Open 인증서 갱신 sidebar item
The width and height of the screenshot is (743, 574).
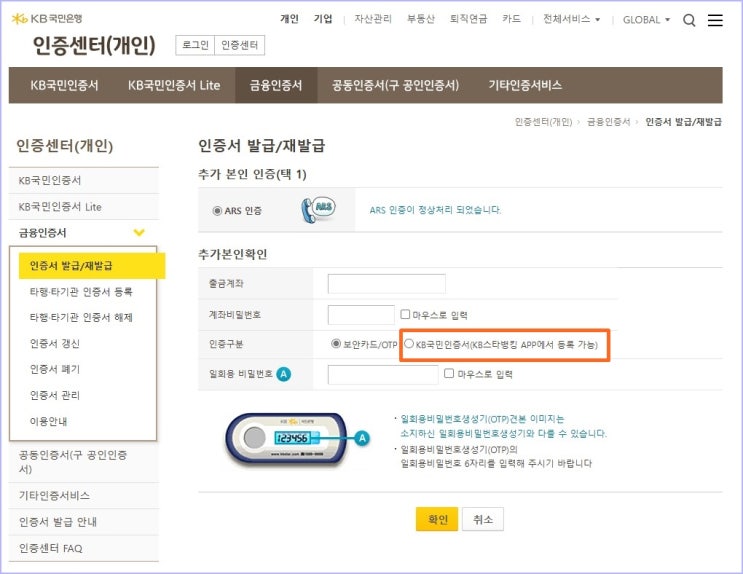point(54,343)
